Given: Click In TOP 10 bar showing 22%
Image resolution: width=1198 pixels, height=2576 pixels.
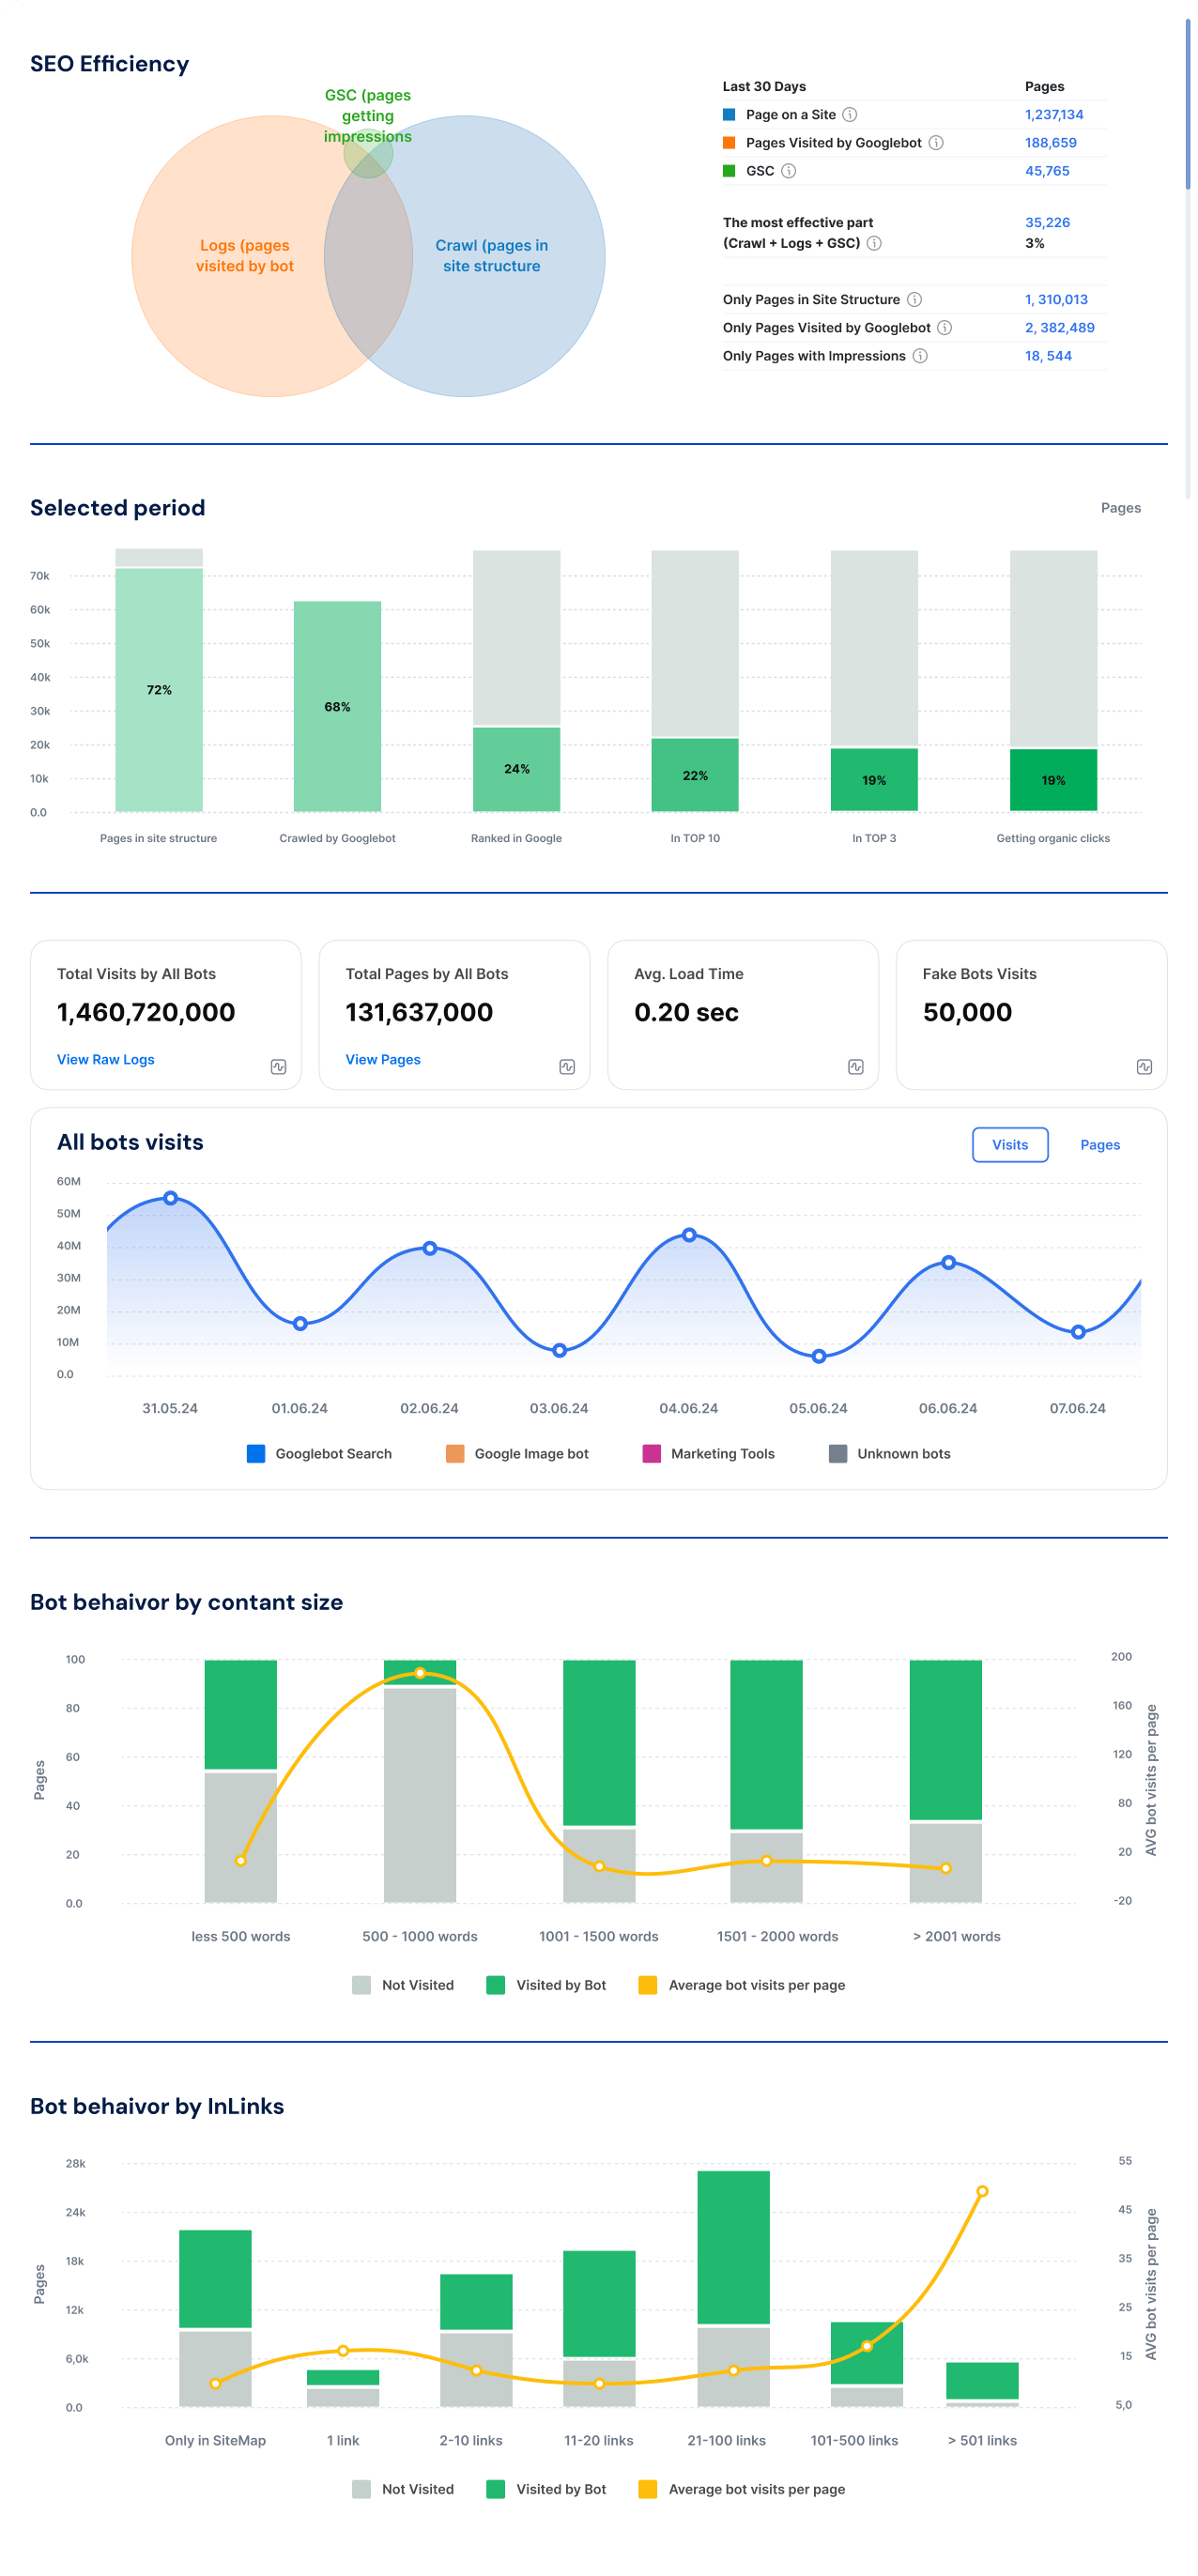Looking at the screenshot, I should [695, 775].
